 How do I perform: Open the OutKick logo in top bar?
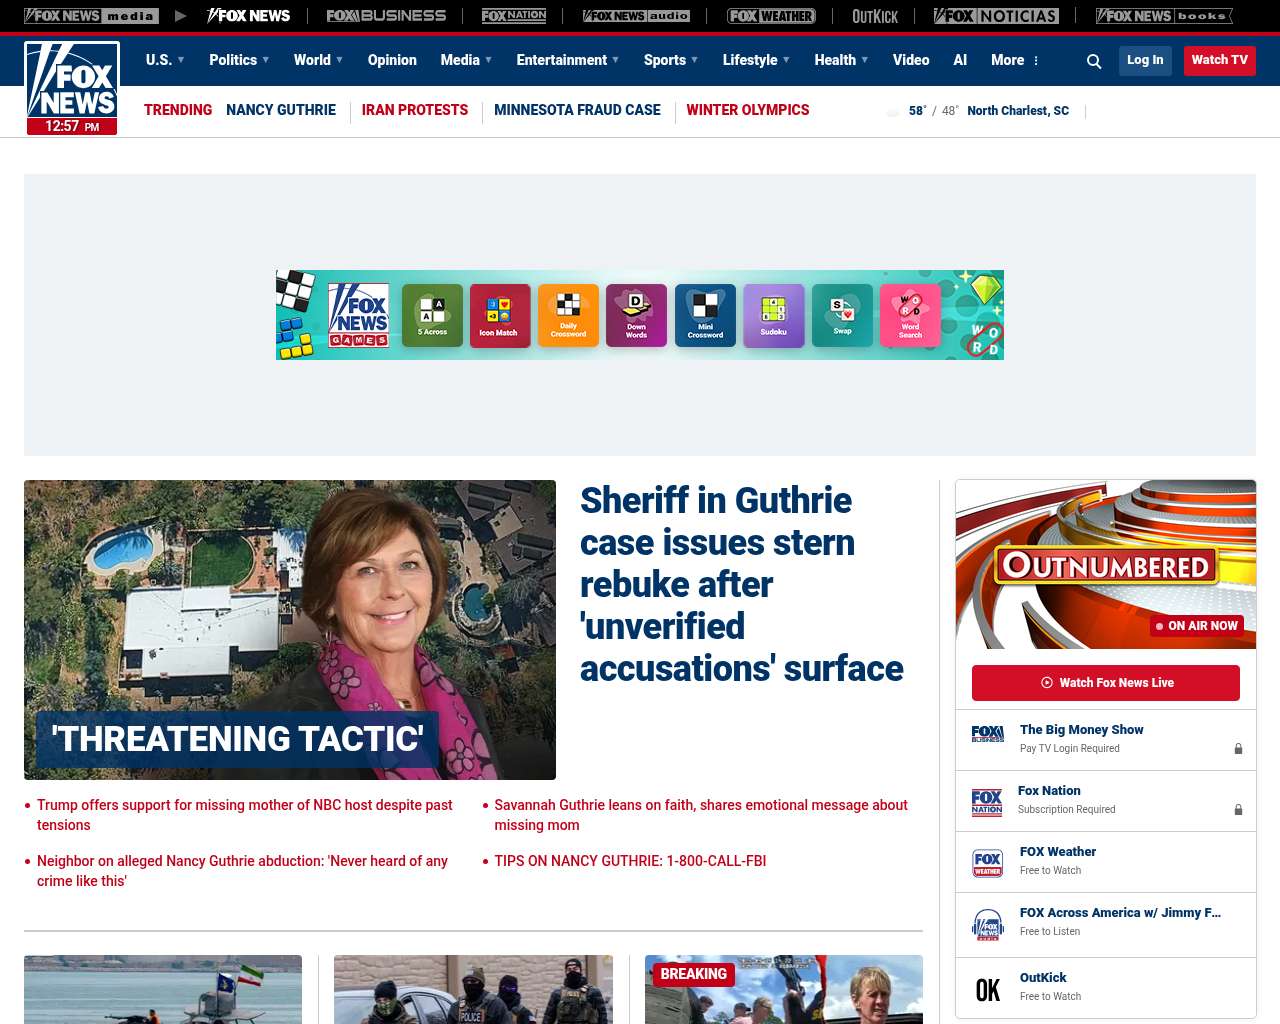[875, 16]
